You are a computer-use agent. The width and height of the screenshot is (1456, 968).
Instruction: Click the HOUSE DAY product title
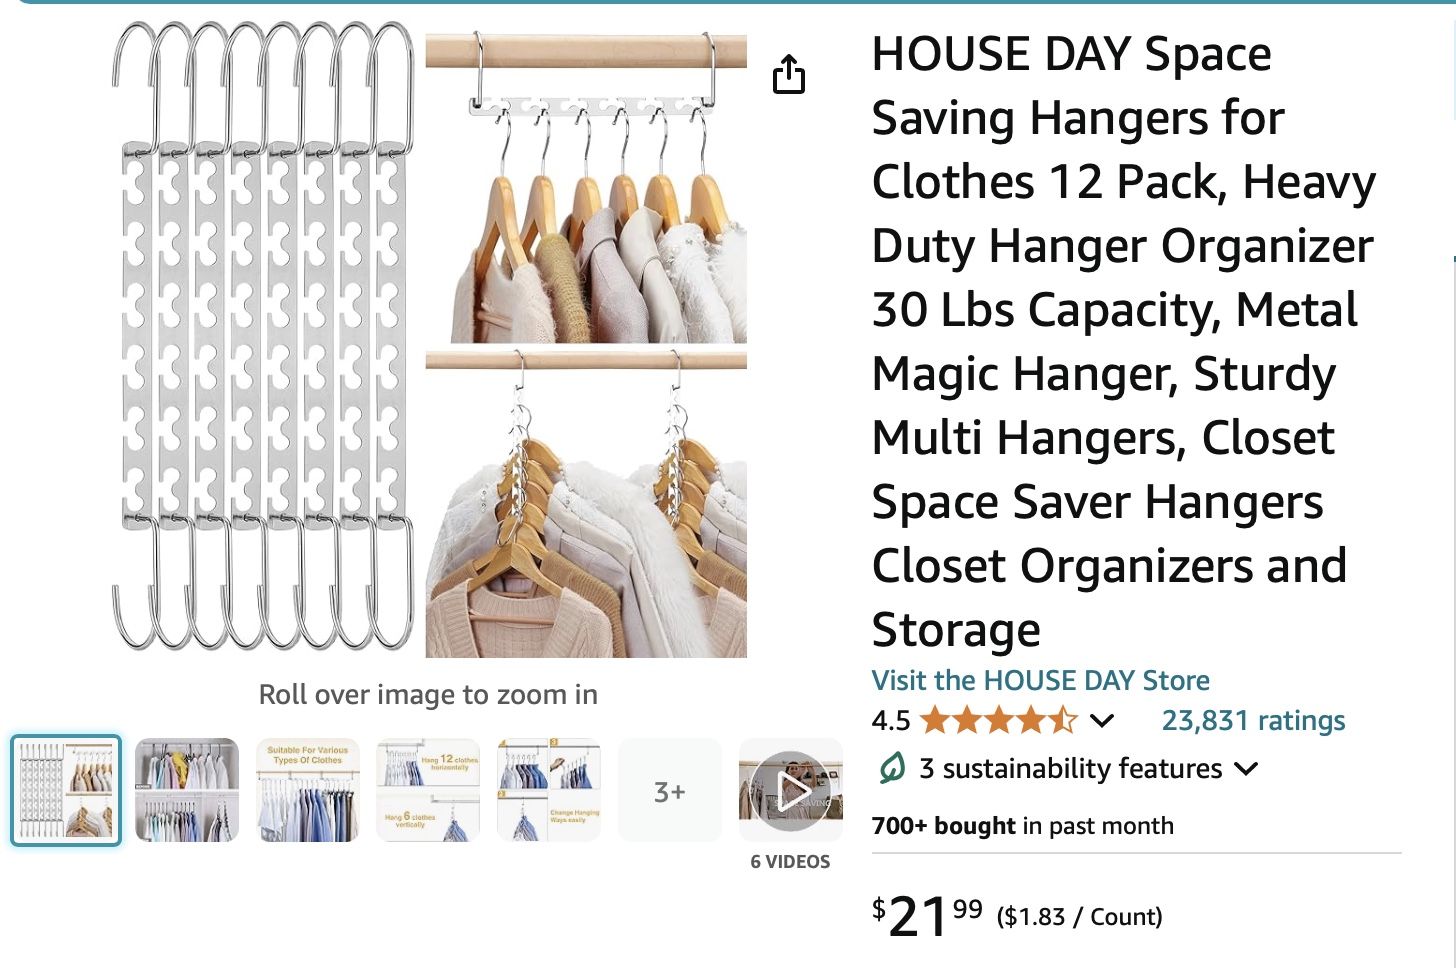[x=1120, y=340]
